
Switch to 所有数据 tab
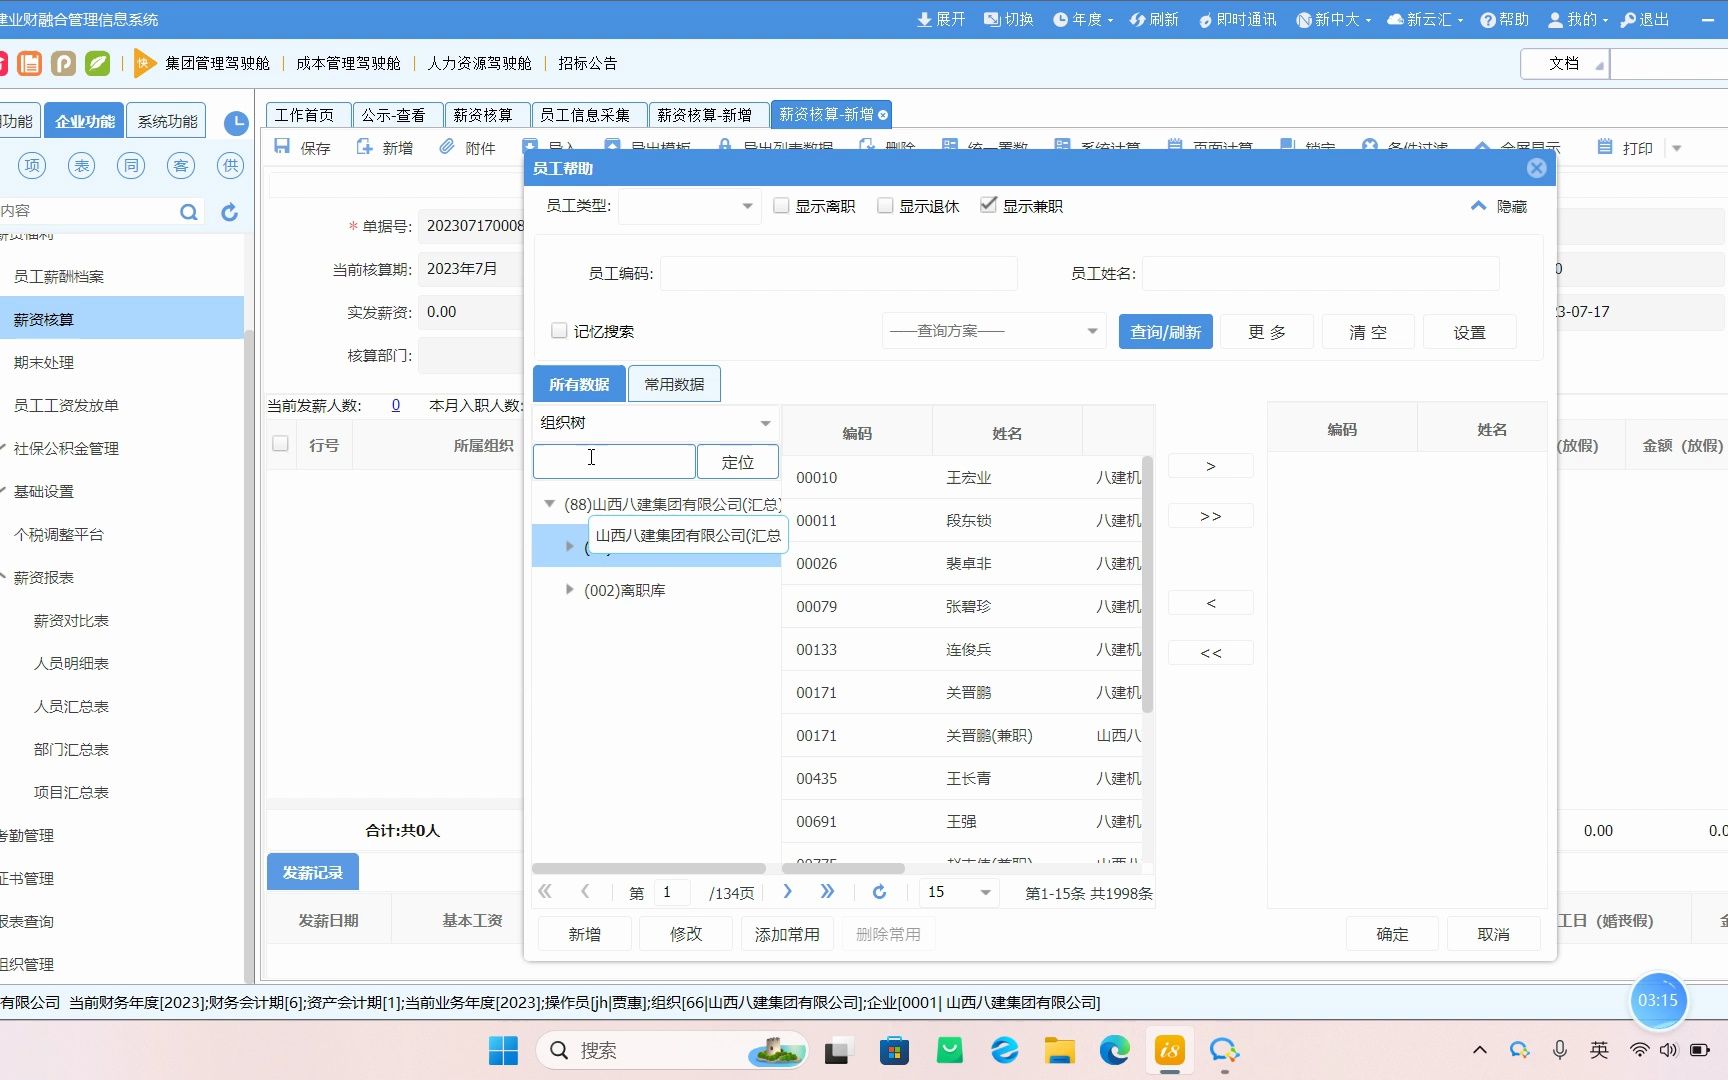pos(579,384)
